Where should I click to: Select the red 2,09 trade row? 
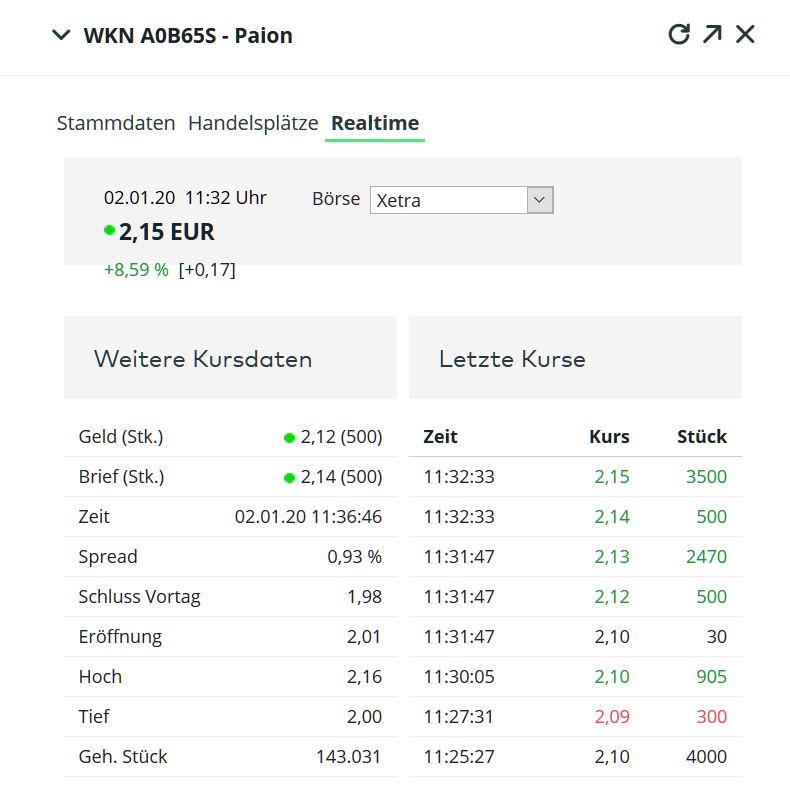[575, 717]
